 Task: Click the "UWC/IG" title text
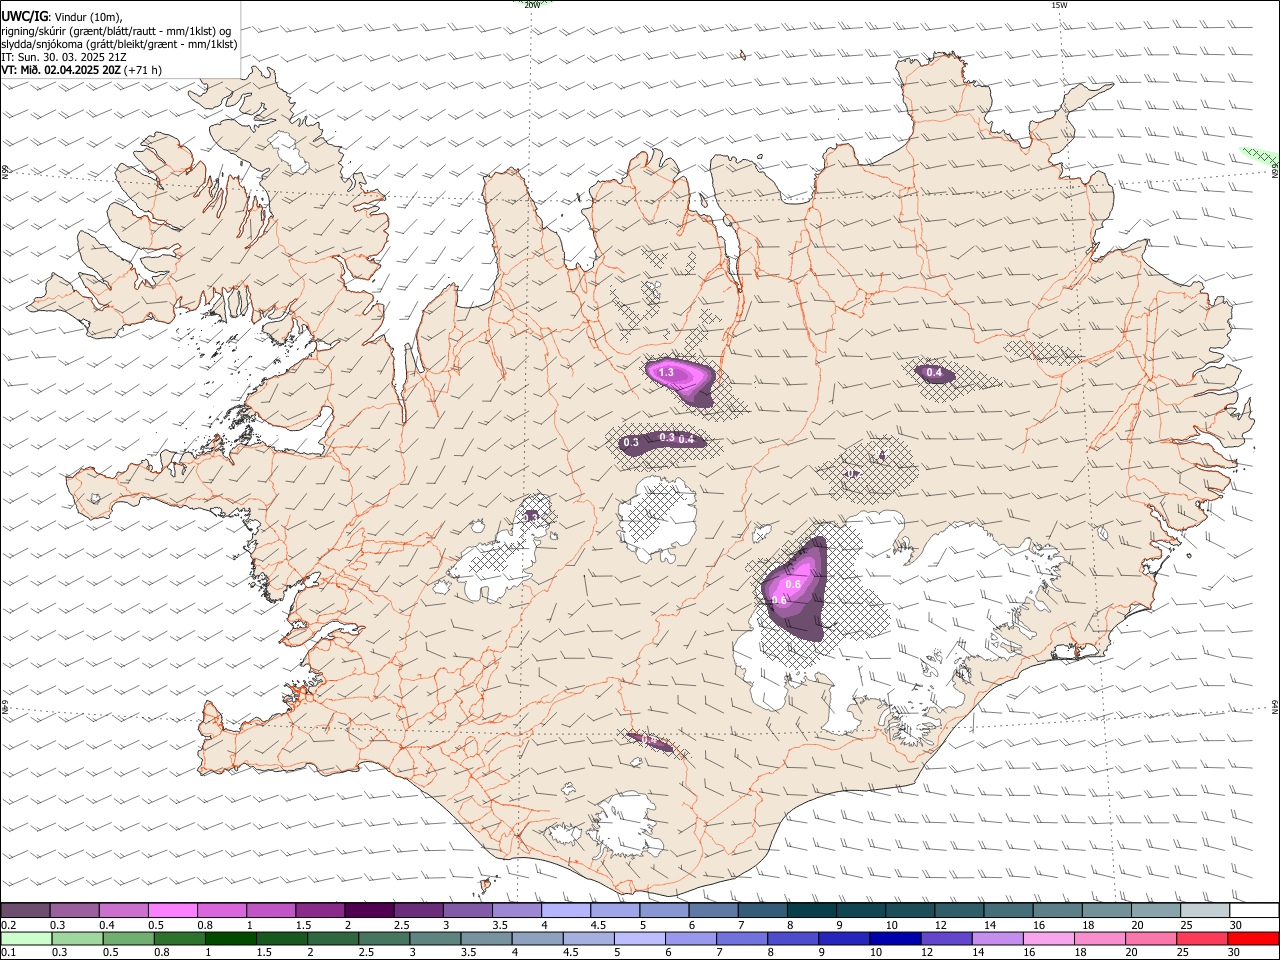click(x=24, y=16)
